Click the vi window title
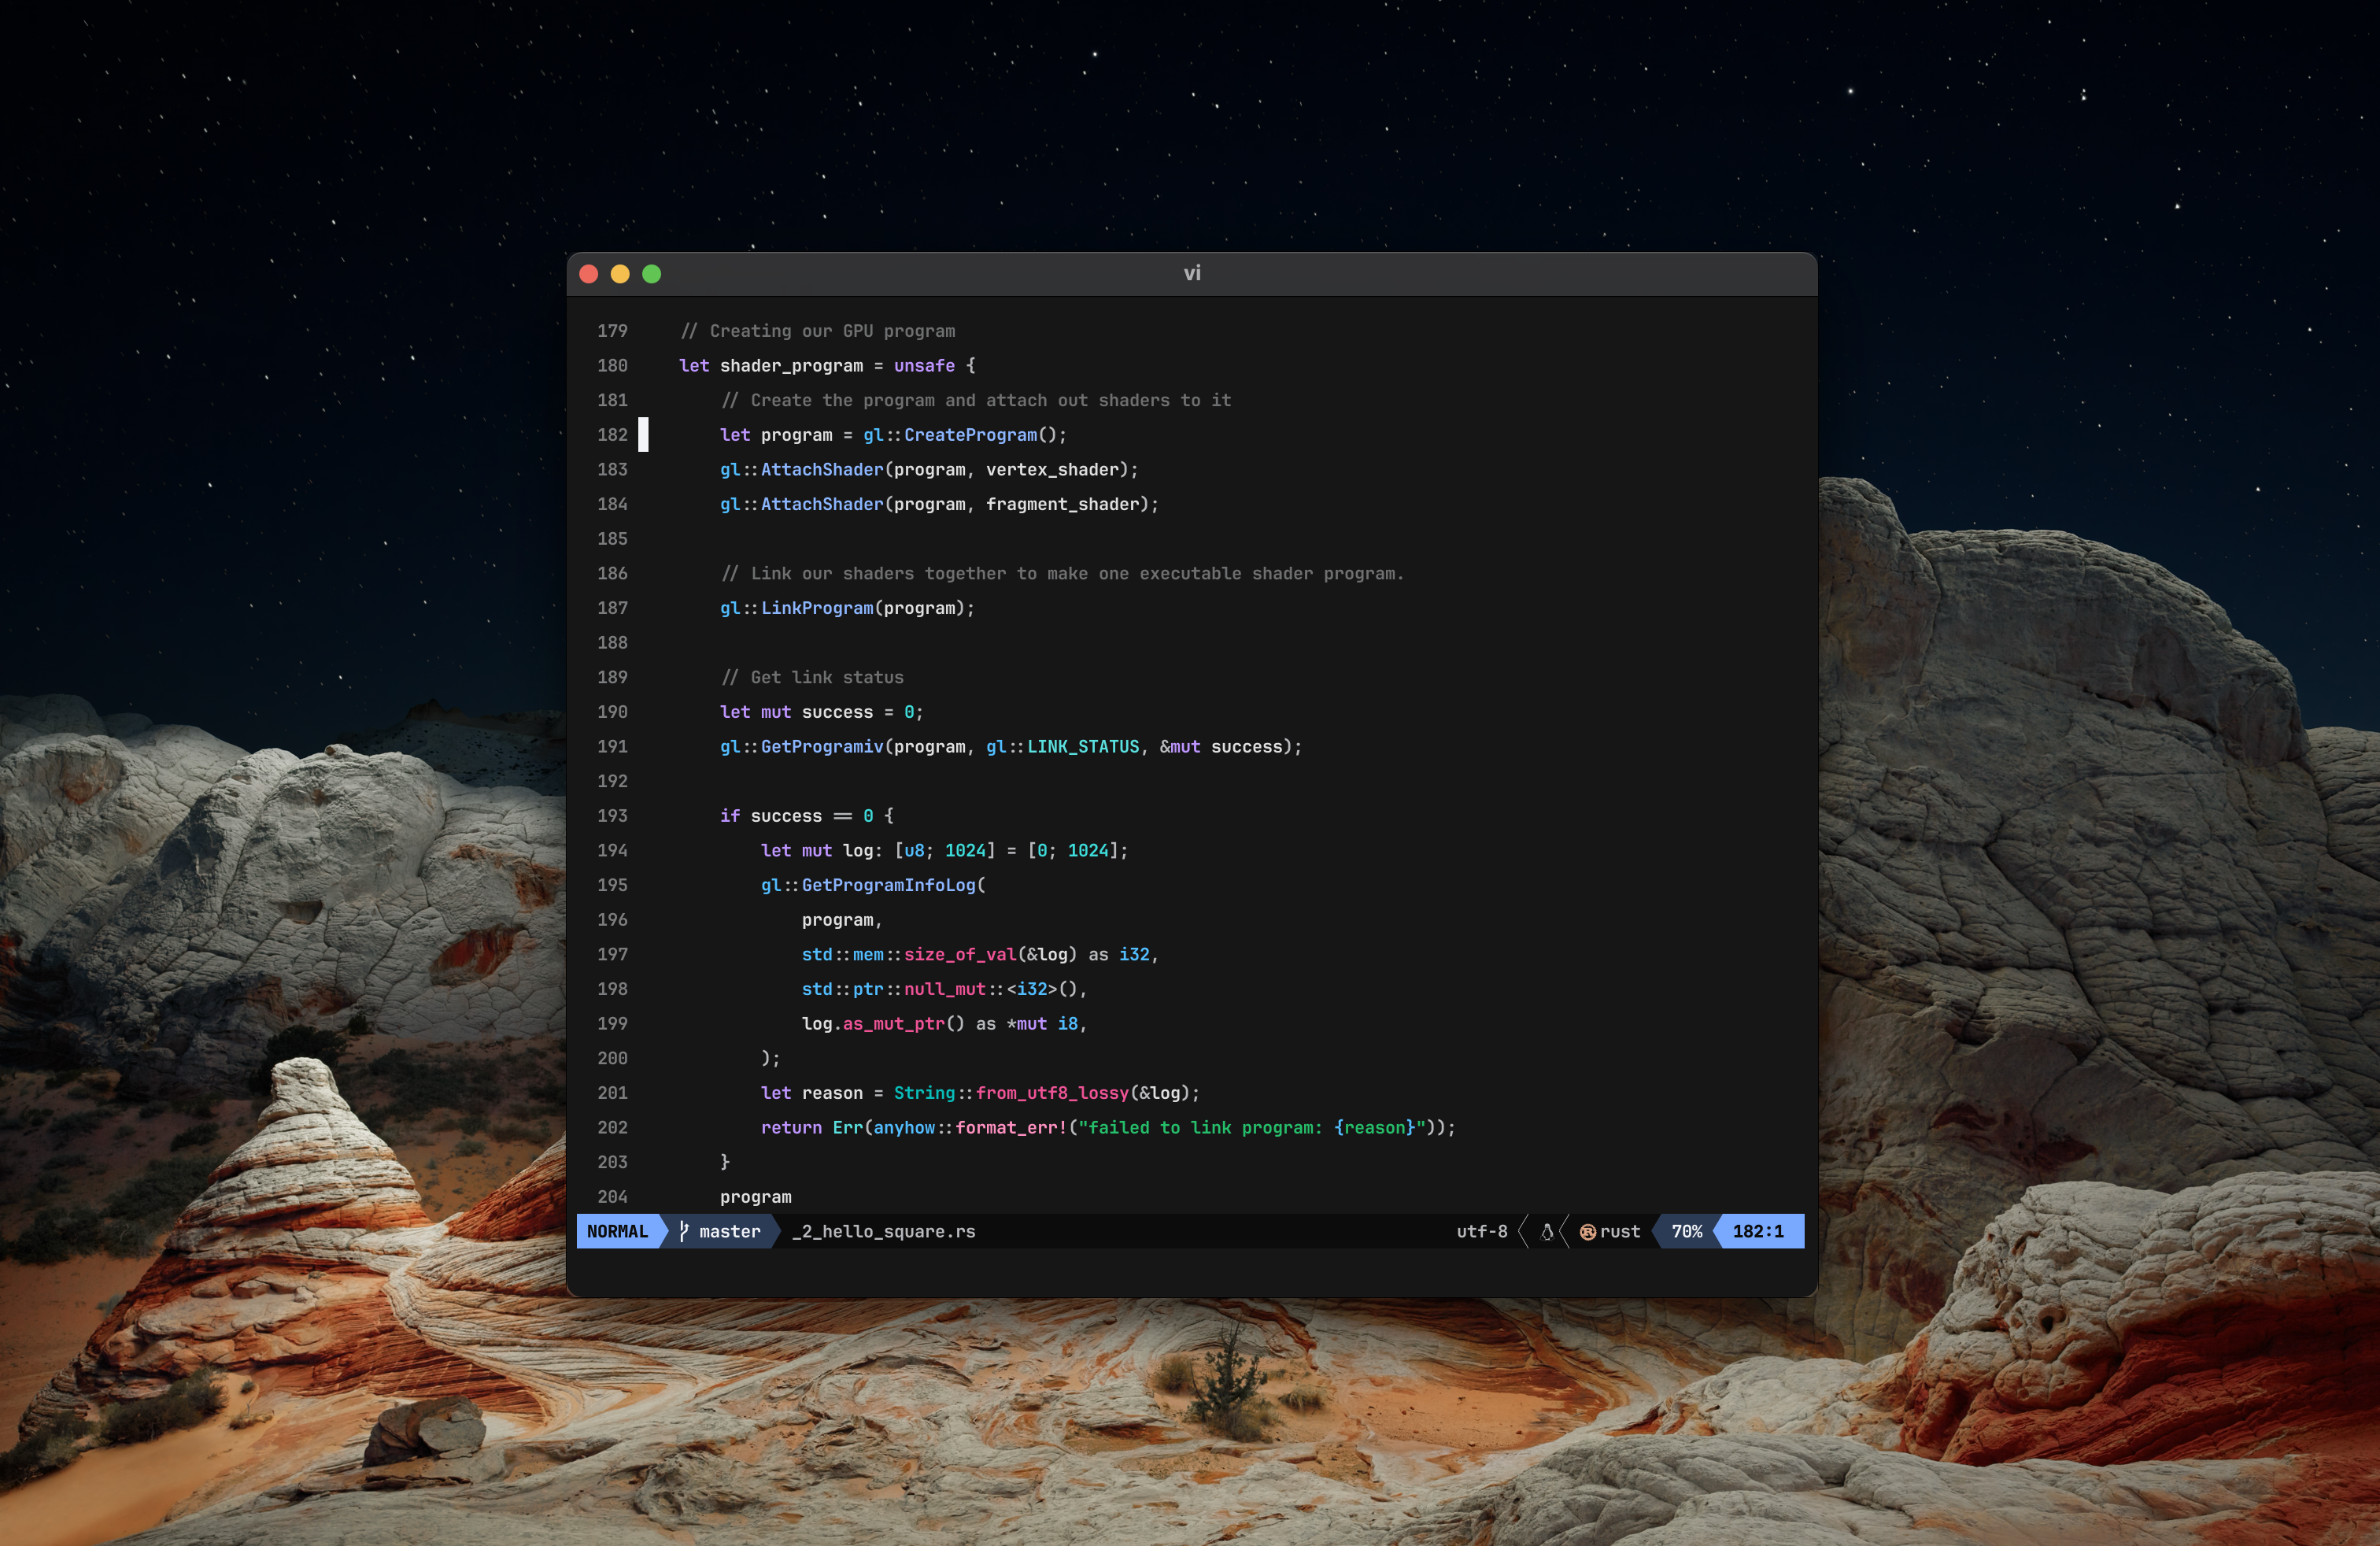This screenshot has width=2380, height=1546. [x=1192, y=273]
